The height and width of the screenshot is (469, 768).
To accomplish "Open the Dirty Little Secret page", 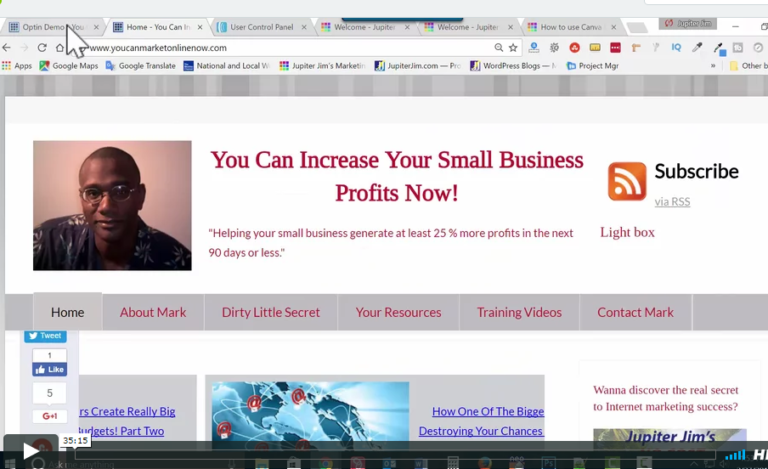I will point(271,312).
